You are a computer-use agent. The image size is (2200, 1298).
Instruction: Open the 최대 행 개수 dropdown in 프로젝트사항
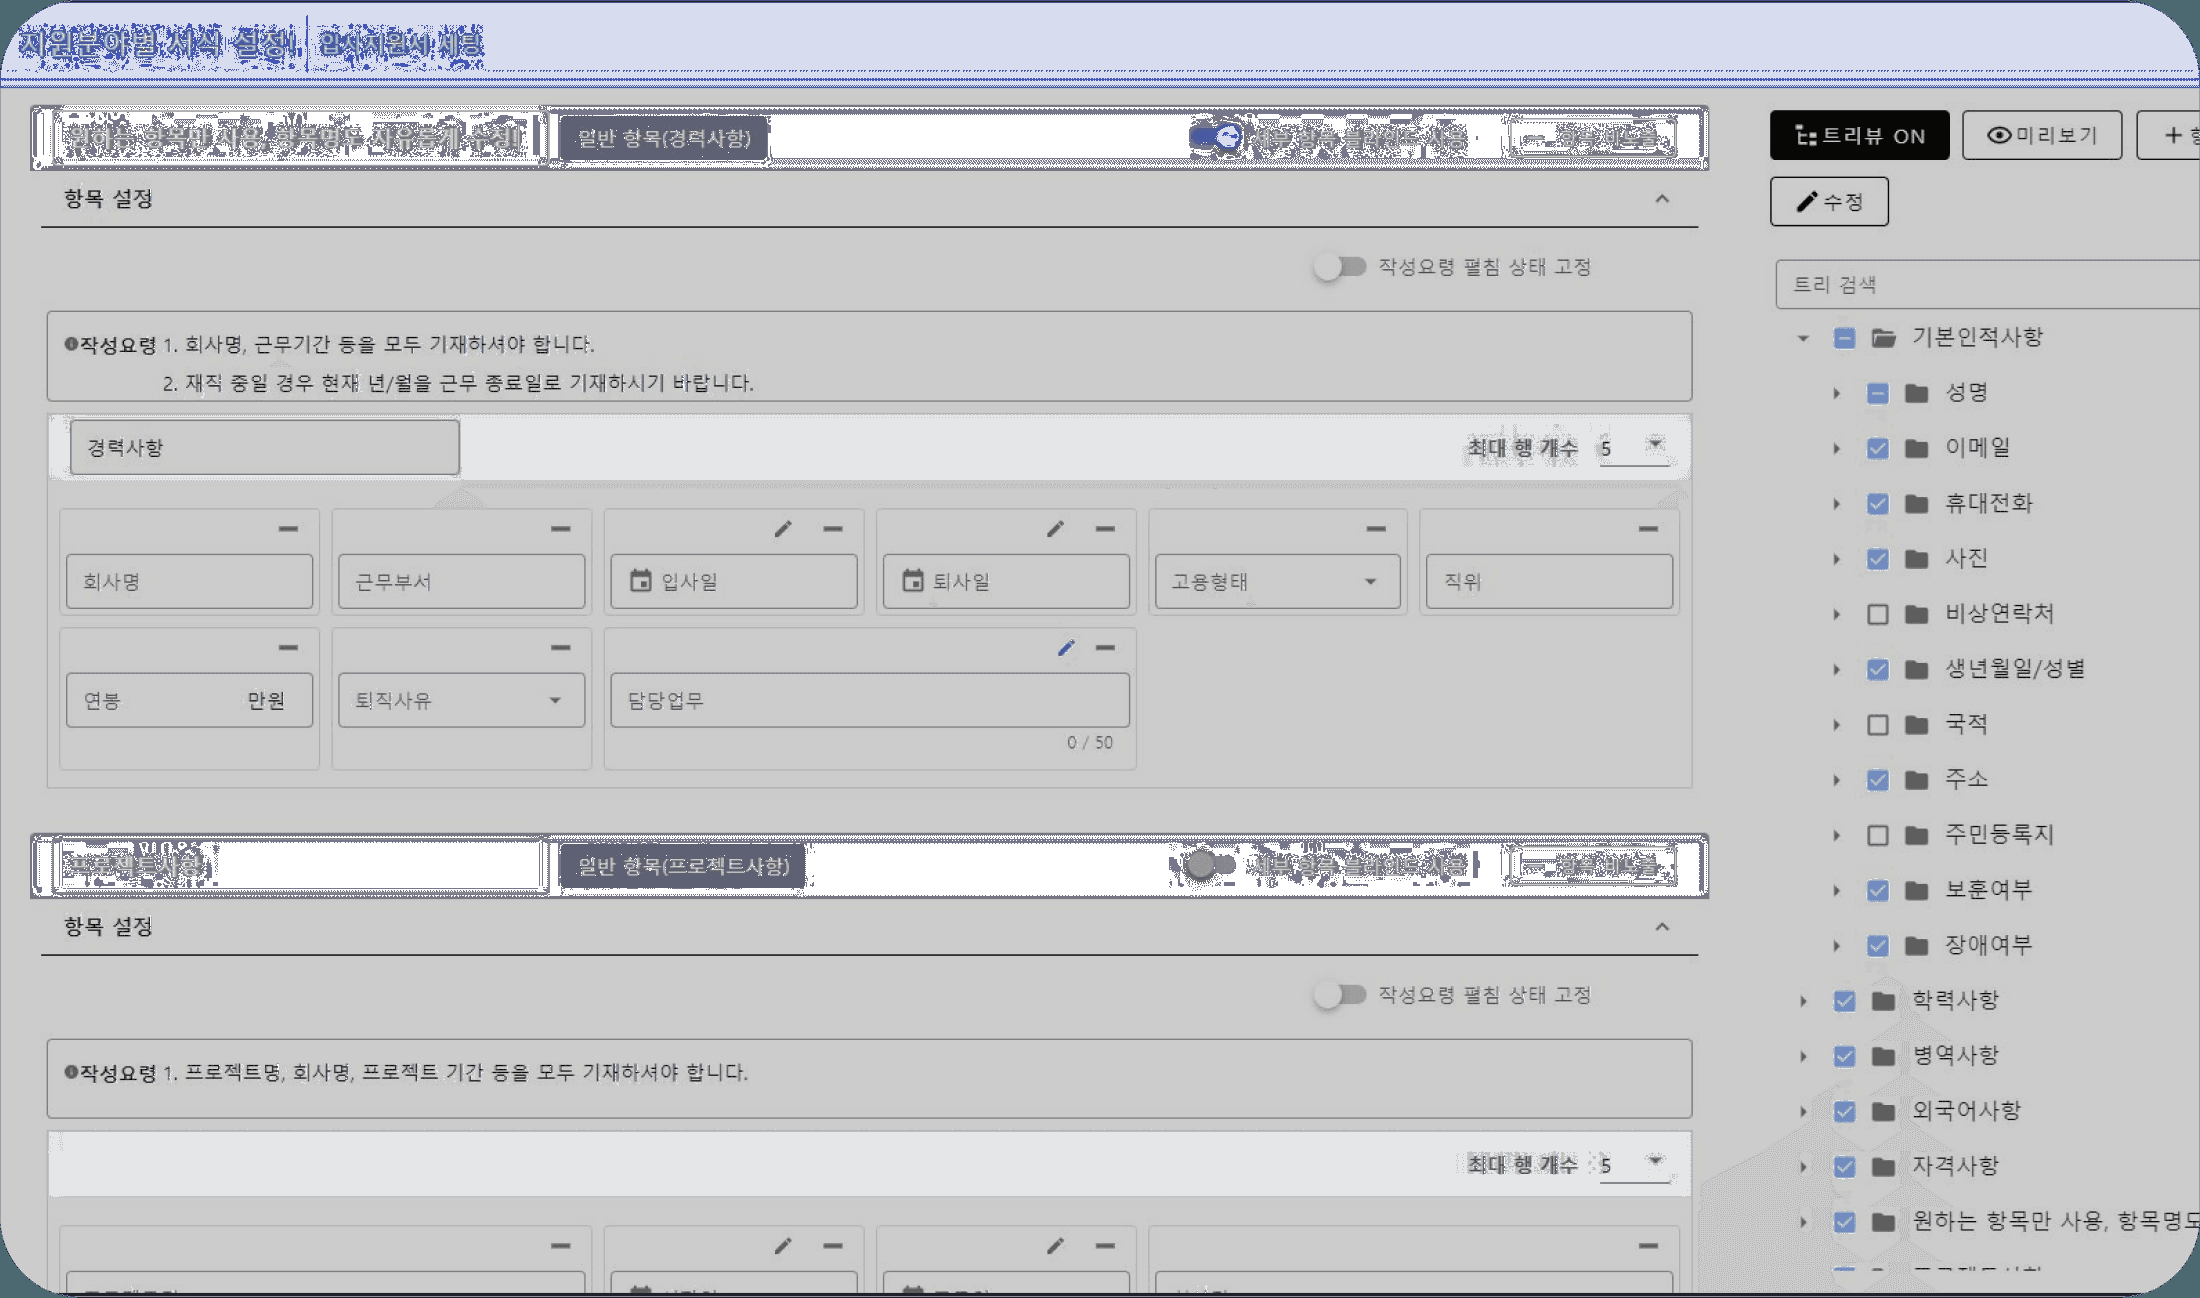click(x=1634, y=1165)
